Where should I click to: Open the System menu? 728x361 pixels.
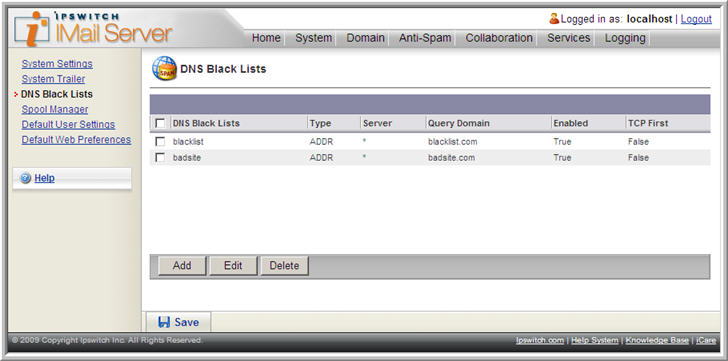[x=313, y=38]
